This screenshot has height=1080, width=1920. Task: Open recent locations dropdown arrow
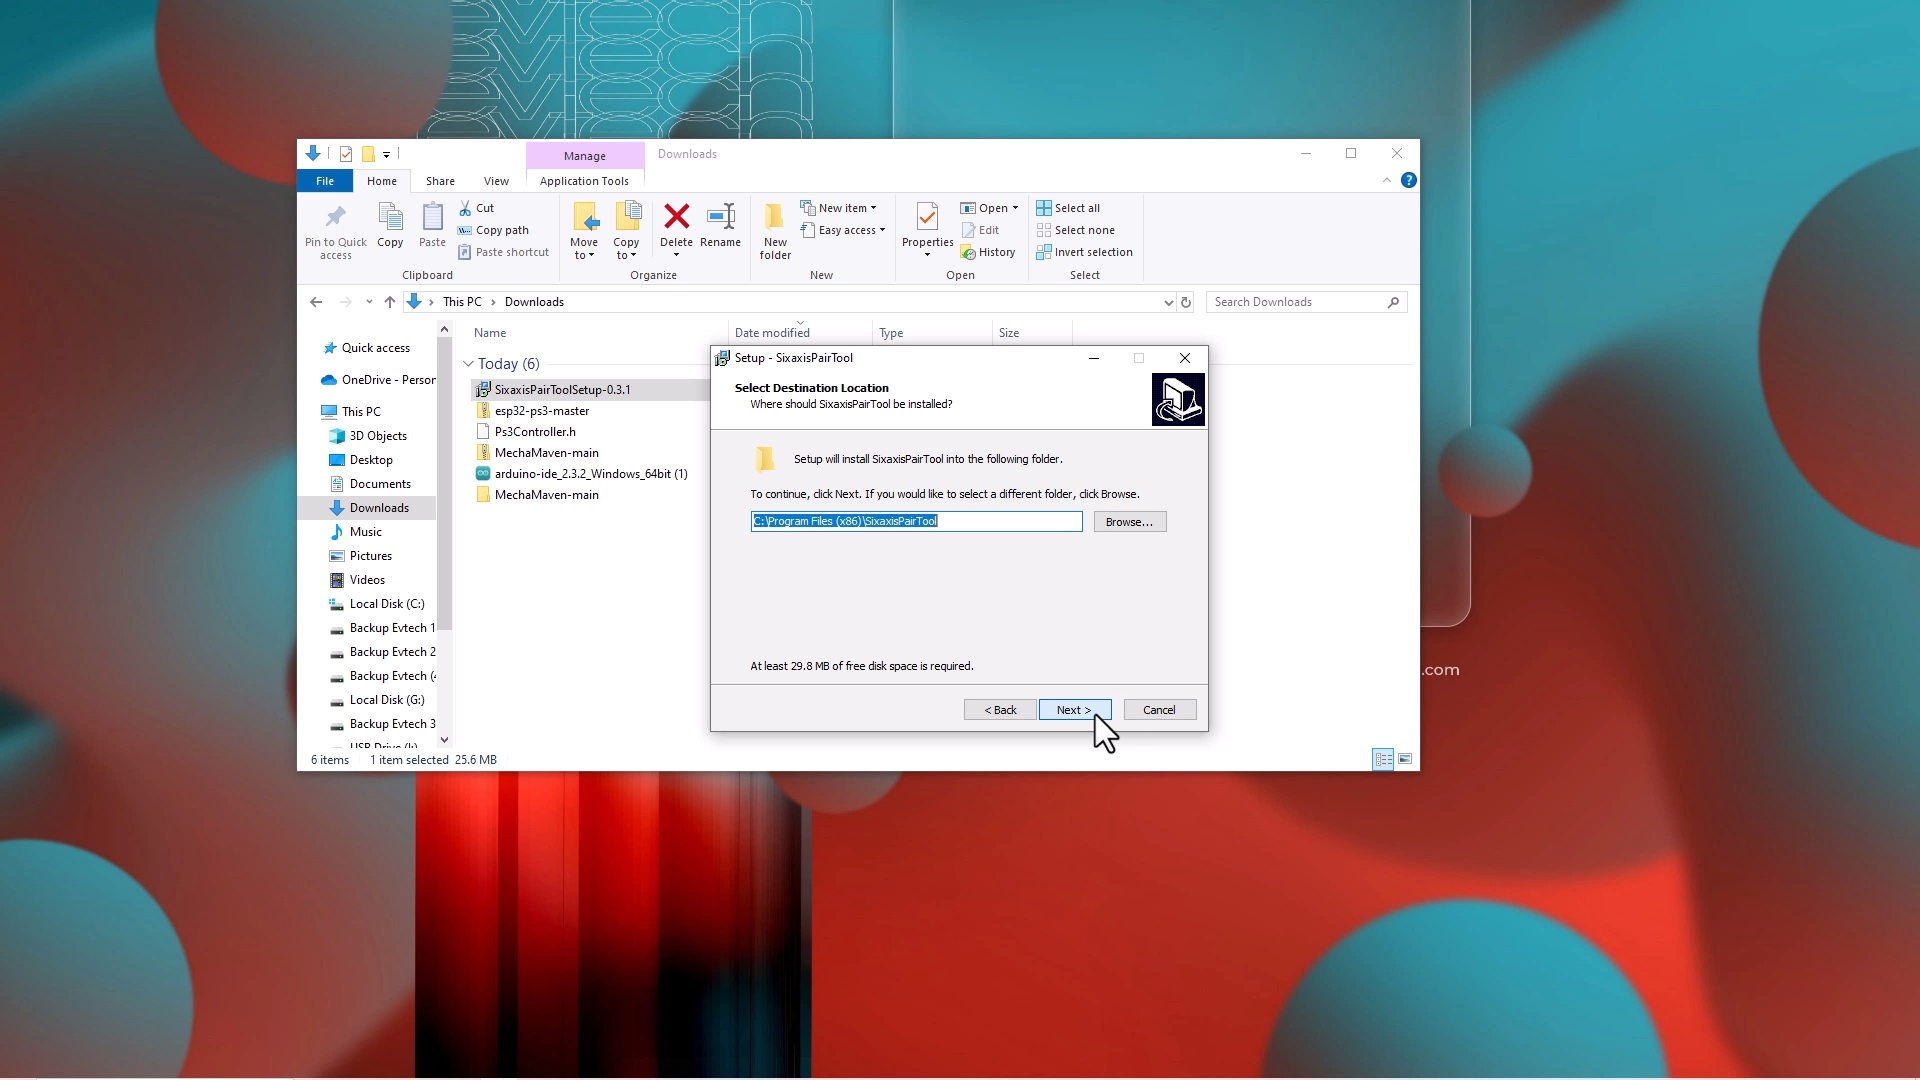pos(369,302)
